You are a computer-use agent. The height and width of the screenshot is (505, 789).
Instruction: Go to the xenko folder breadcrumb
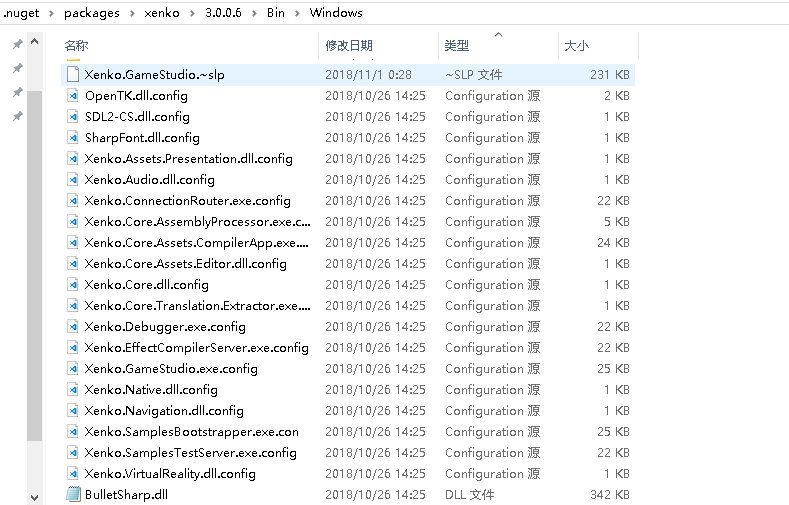click(x=162, y=13)
